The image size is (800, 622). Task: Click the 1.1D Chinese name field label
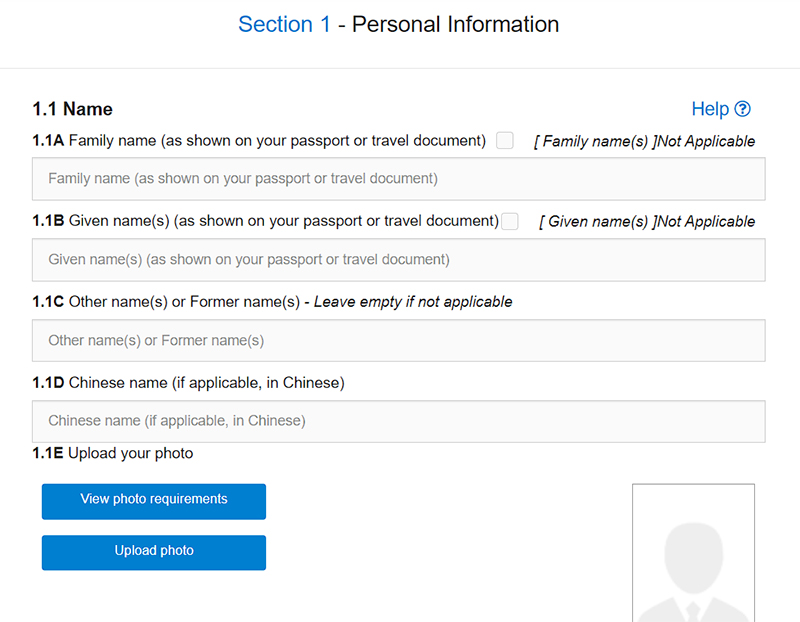[188, 383]
